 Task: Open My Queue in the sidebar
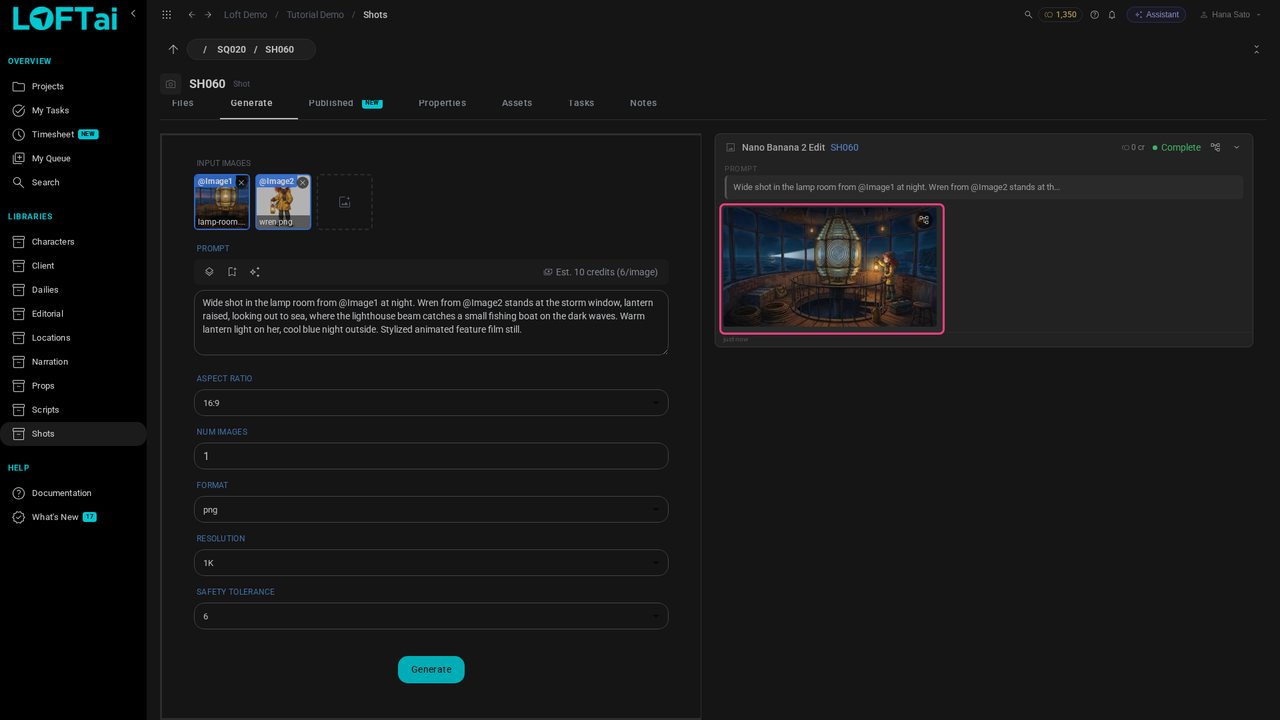tap(51, 159)
